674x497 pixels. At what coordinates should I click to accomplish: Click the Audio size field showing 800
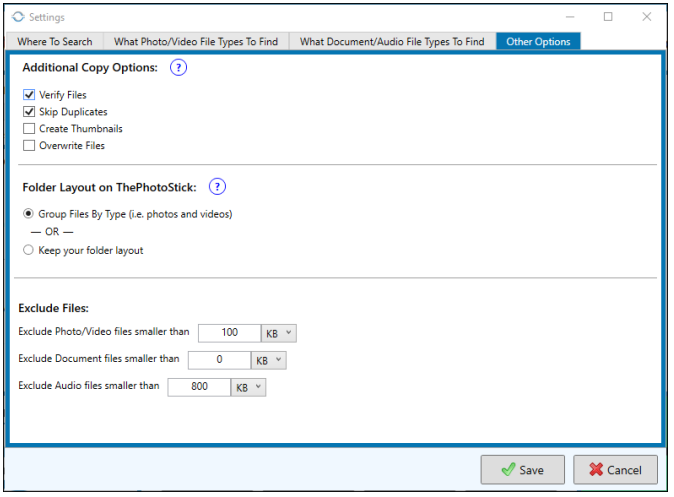pyautogui.click(x=199, y=387)
